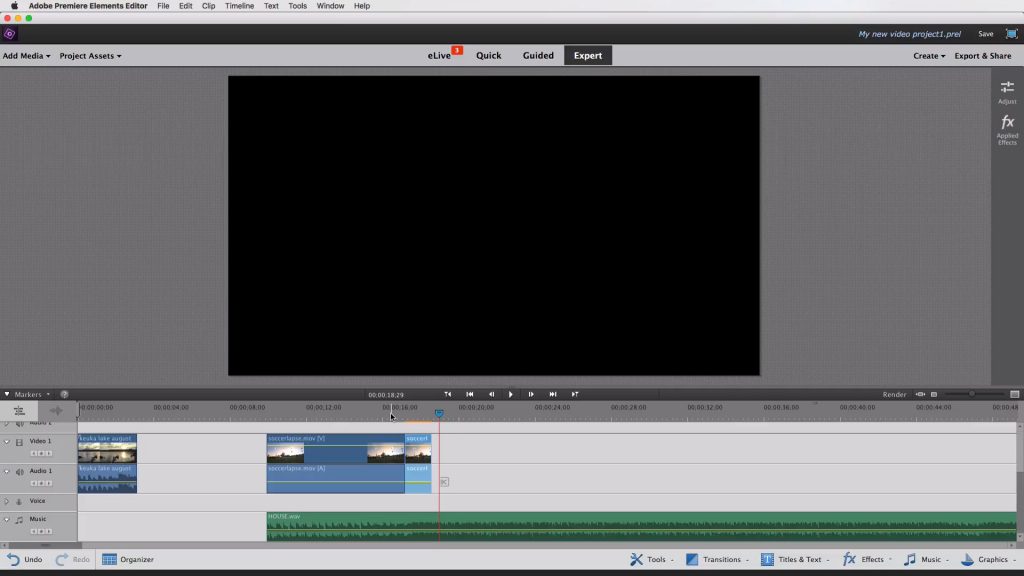Click the Effects fx icon
Image resolution: width=1024 pixels, height=576 pixels.
(x=849, y=559)
